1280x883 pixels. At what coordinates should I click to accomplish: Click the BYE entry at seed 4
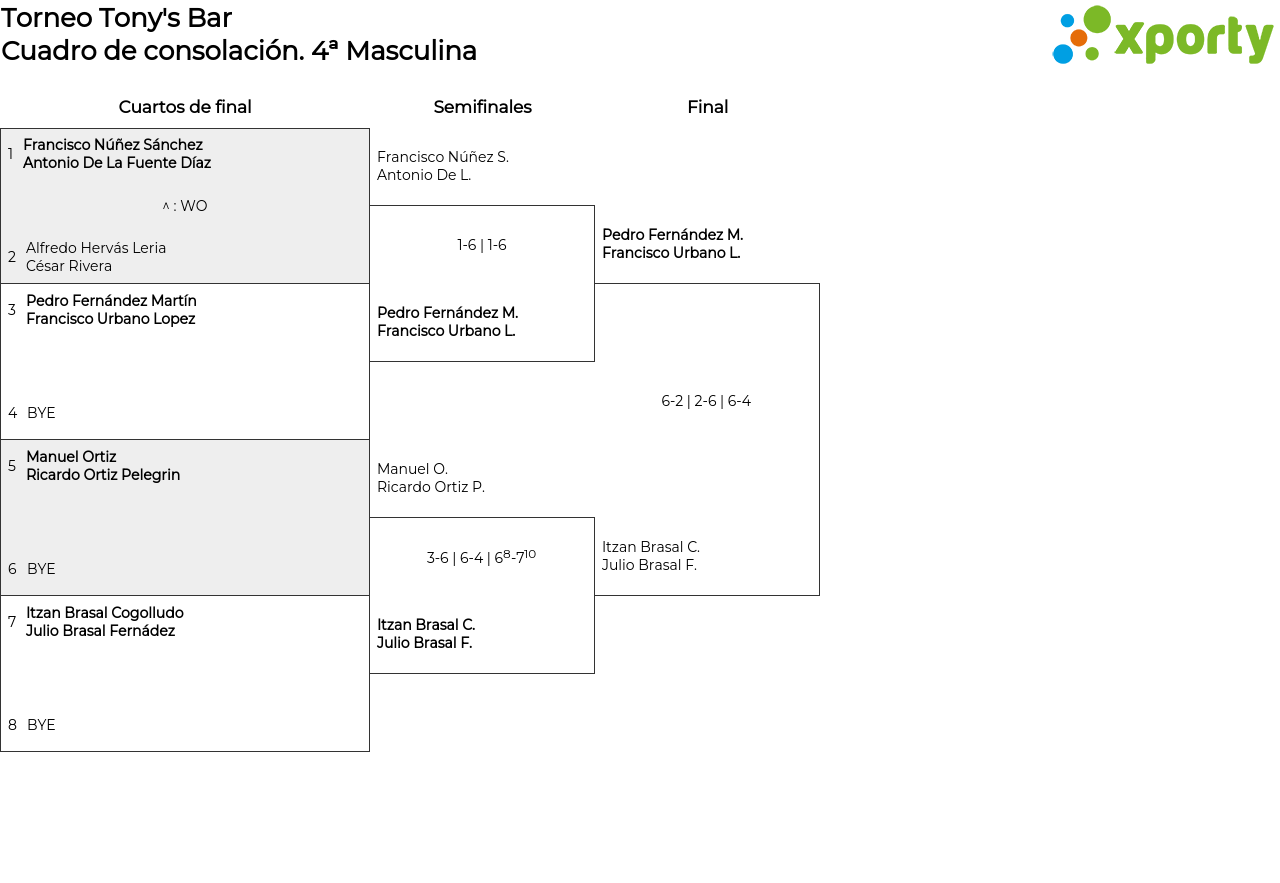pos(41,413)
